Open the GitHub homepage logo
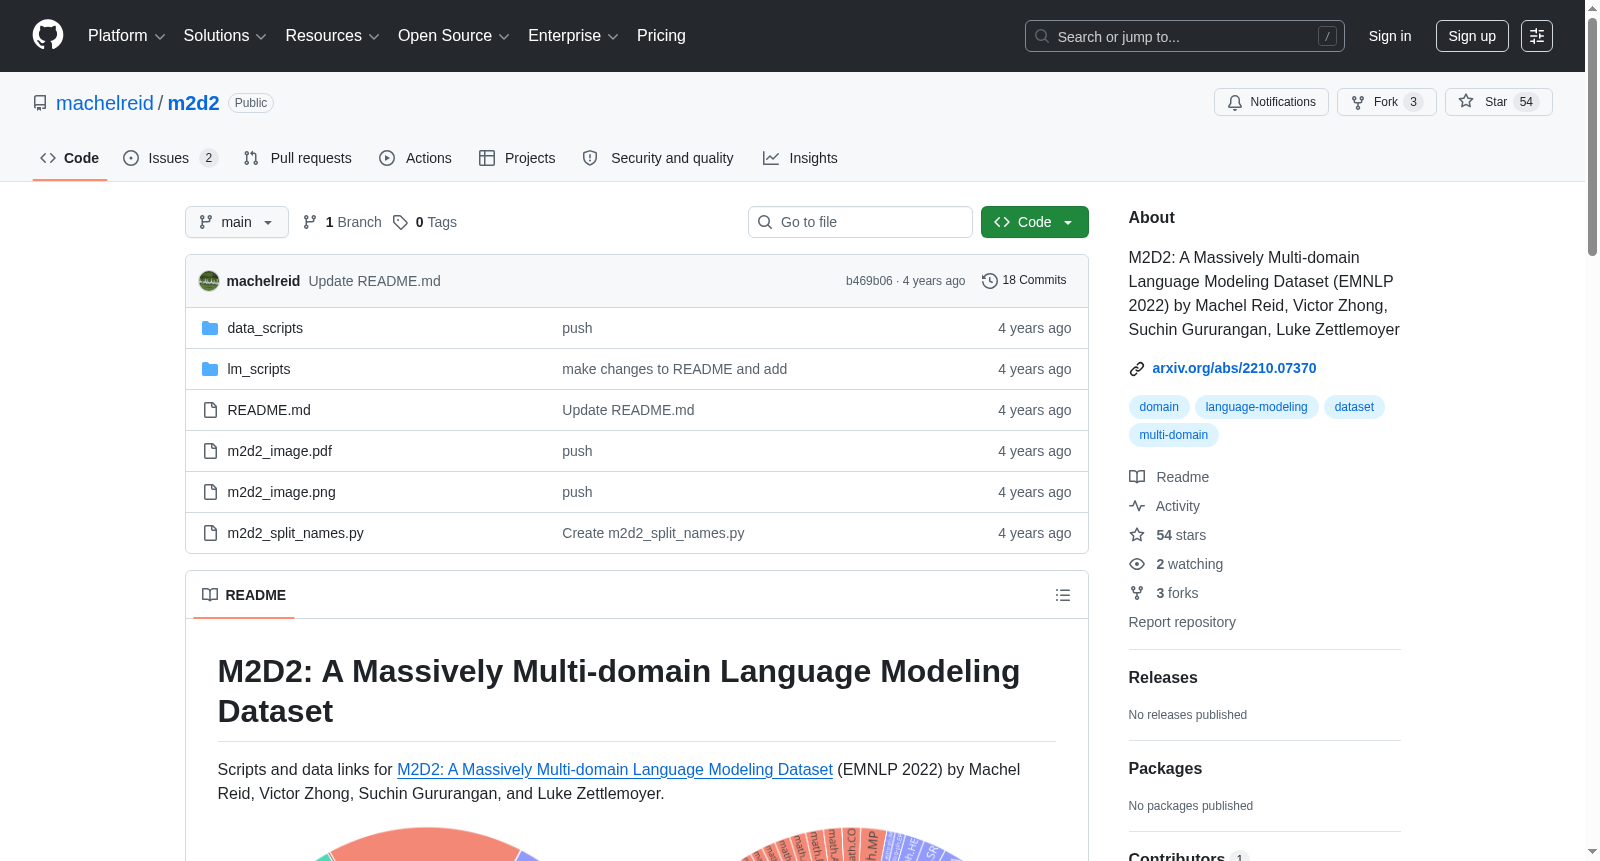The height and width of the screenshot is (861, 1600). (x=48, y=36)
